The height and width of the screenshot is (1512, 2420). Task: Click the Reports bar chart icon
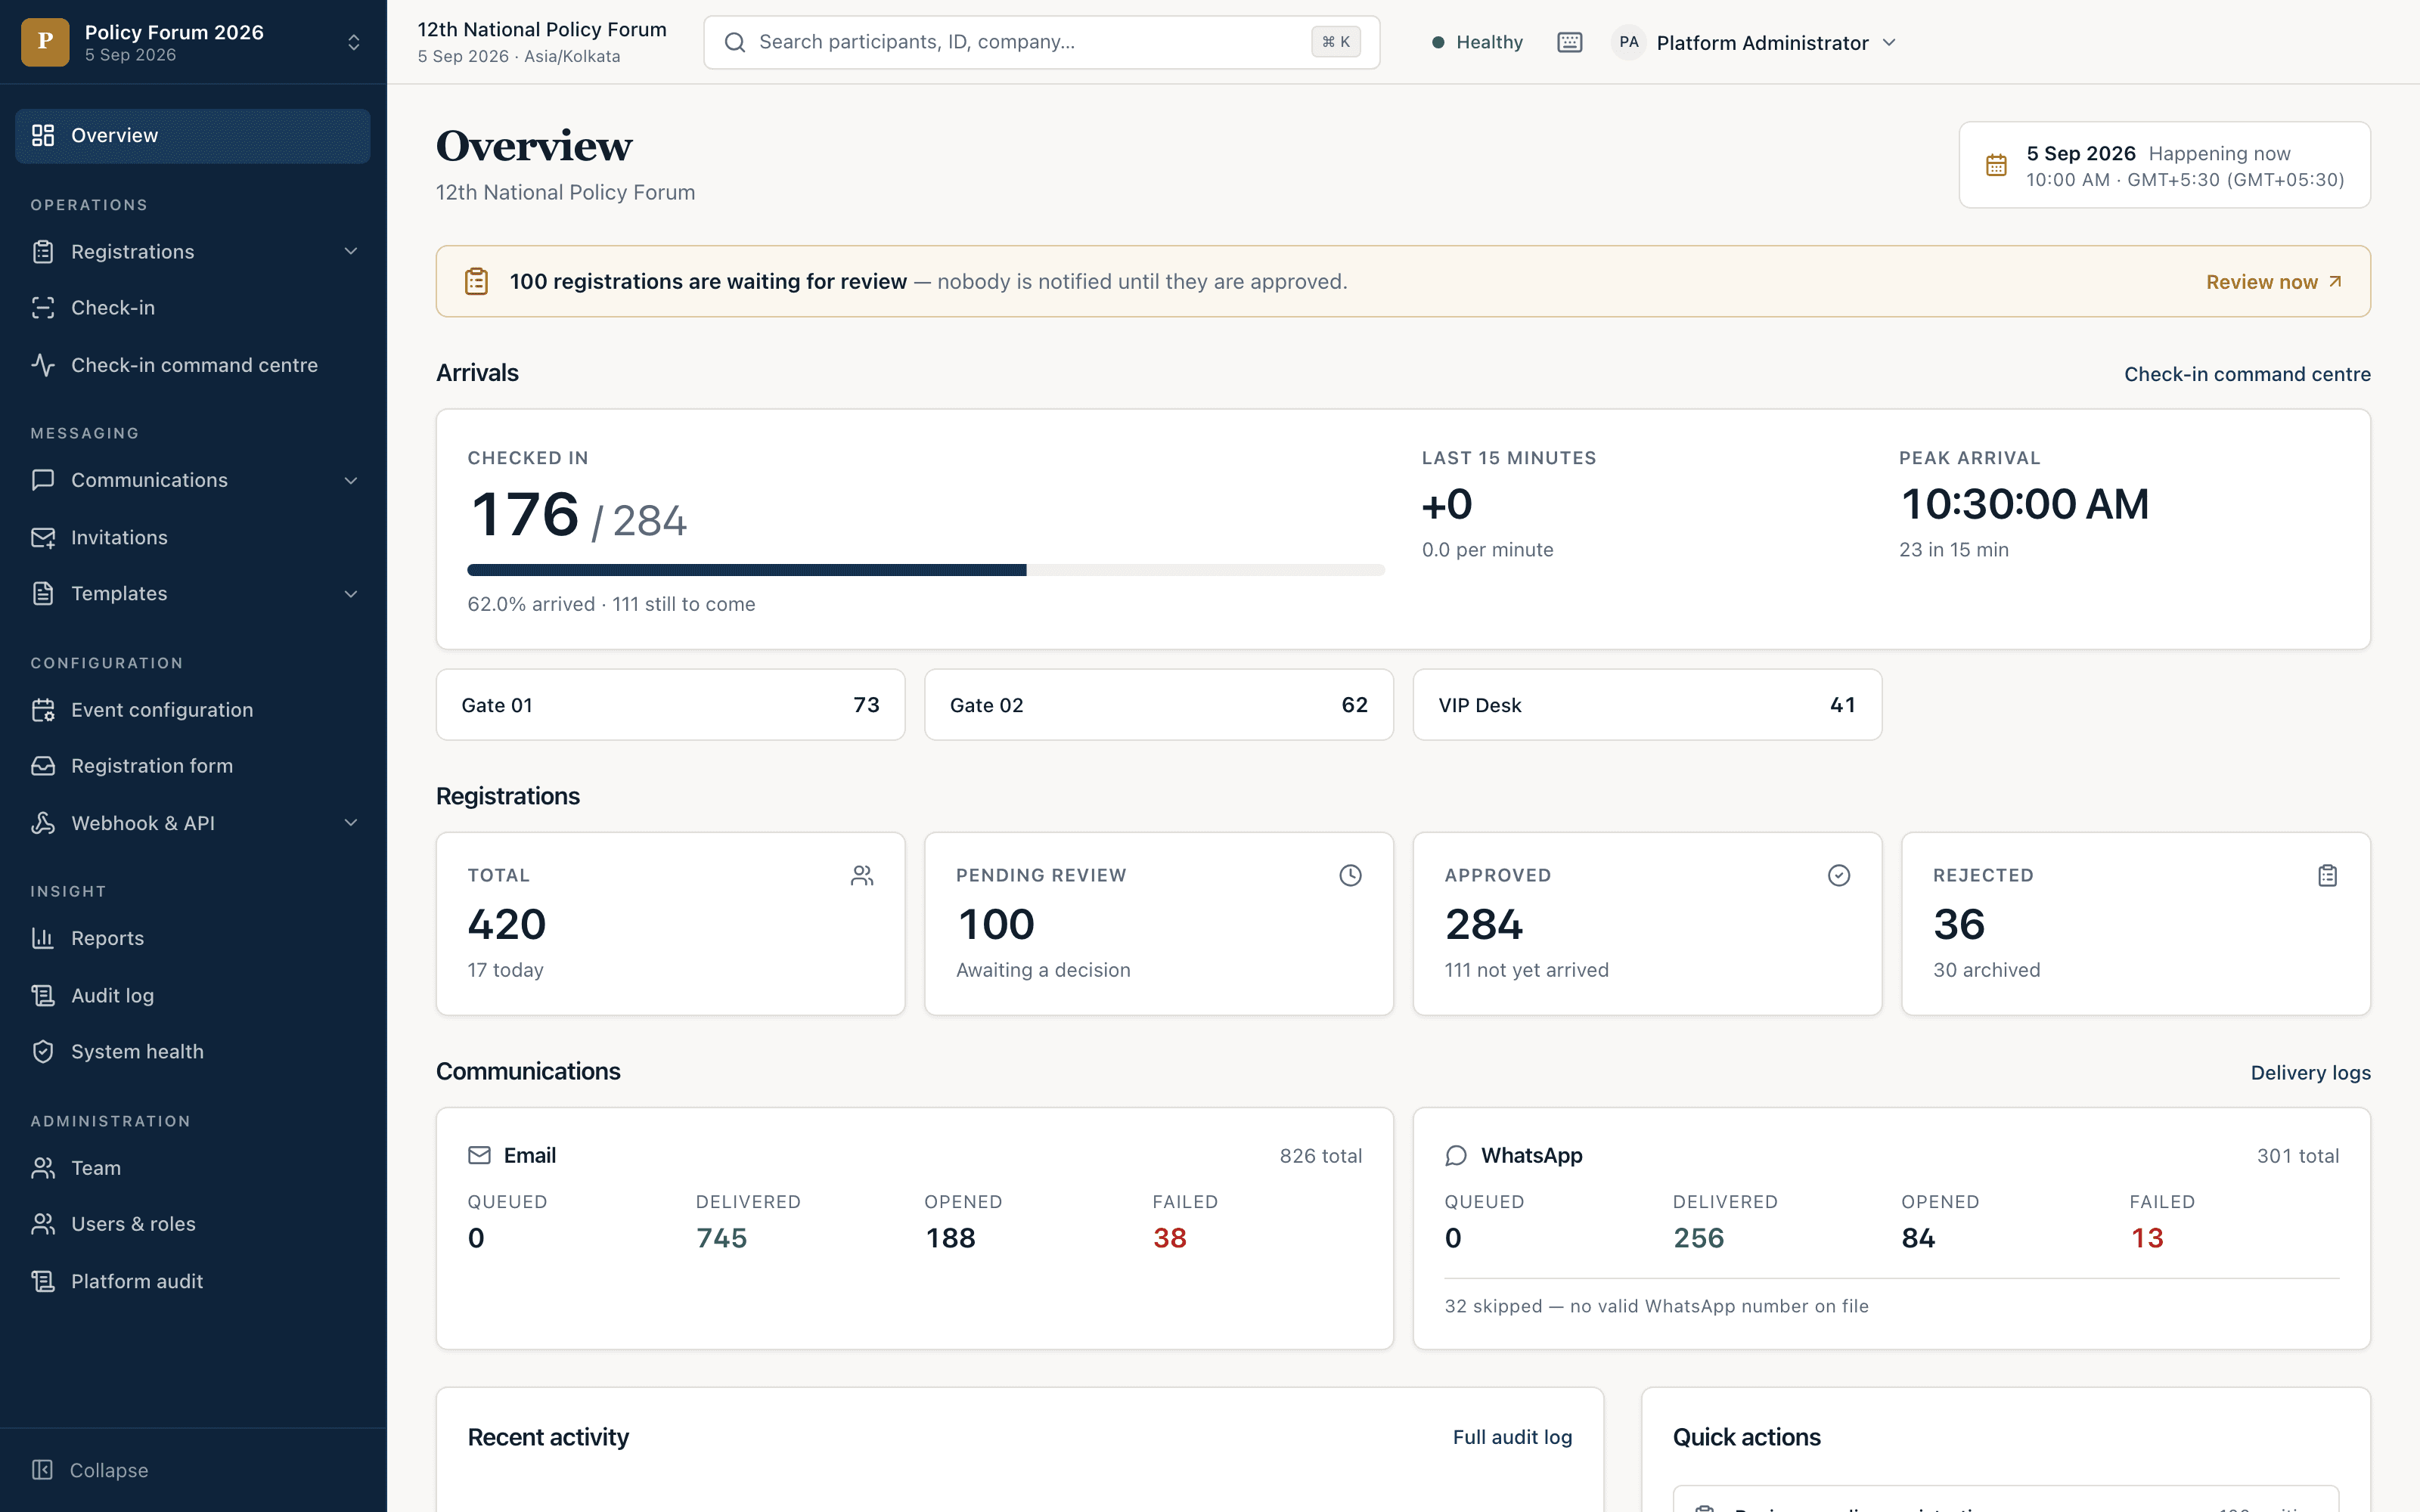[x=43, y=938]
